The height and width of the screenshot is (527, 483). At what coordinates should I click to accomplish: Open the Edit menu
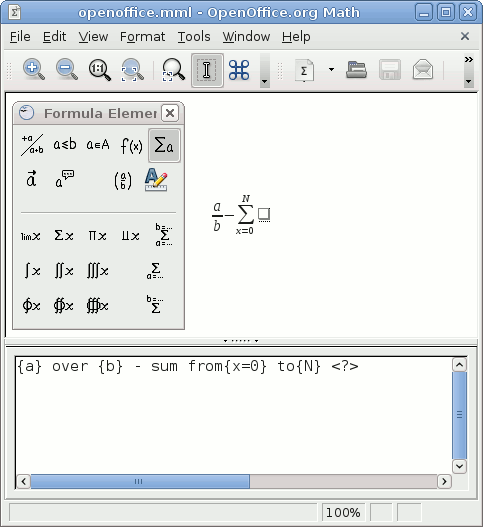tap(54, 36)
